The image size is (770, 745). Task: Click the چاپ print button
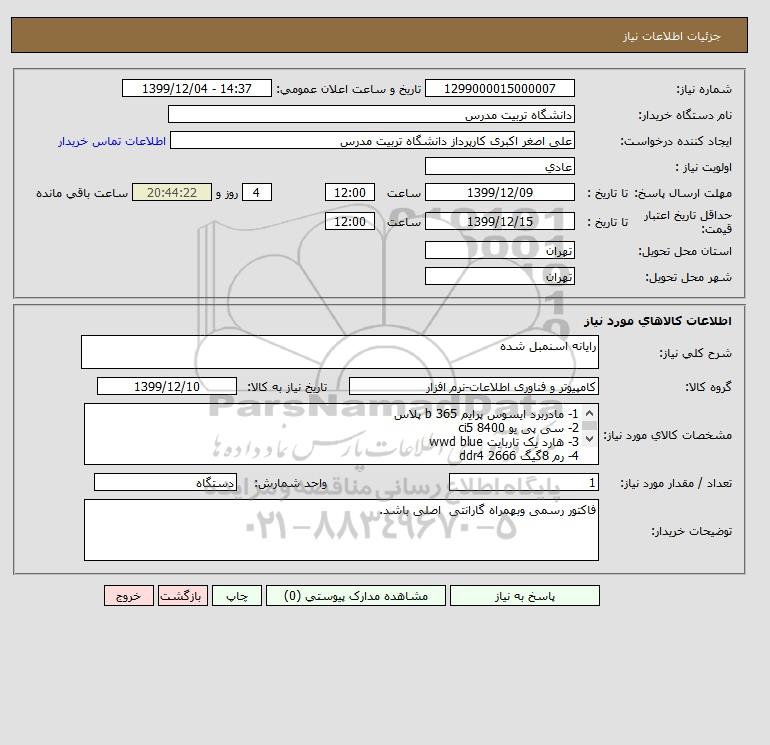click(x=237, y=596)
